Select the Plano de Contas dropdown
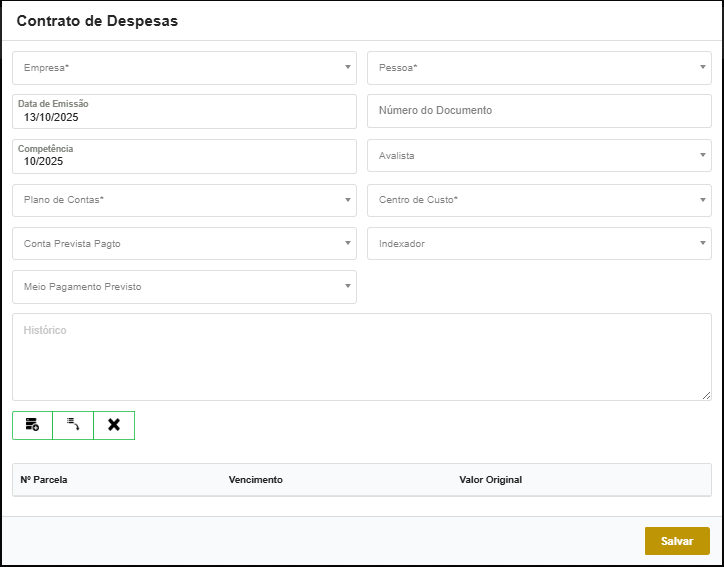This screenshot has height=567, width=724. [184, 200]
